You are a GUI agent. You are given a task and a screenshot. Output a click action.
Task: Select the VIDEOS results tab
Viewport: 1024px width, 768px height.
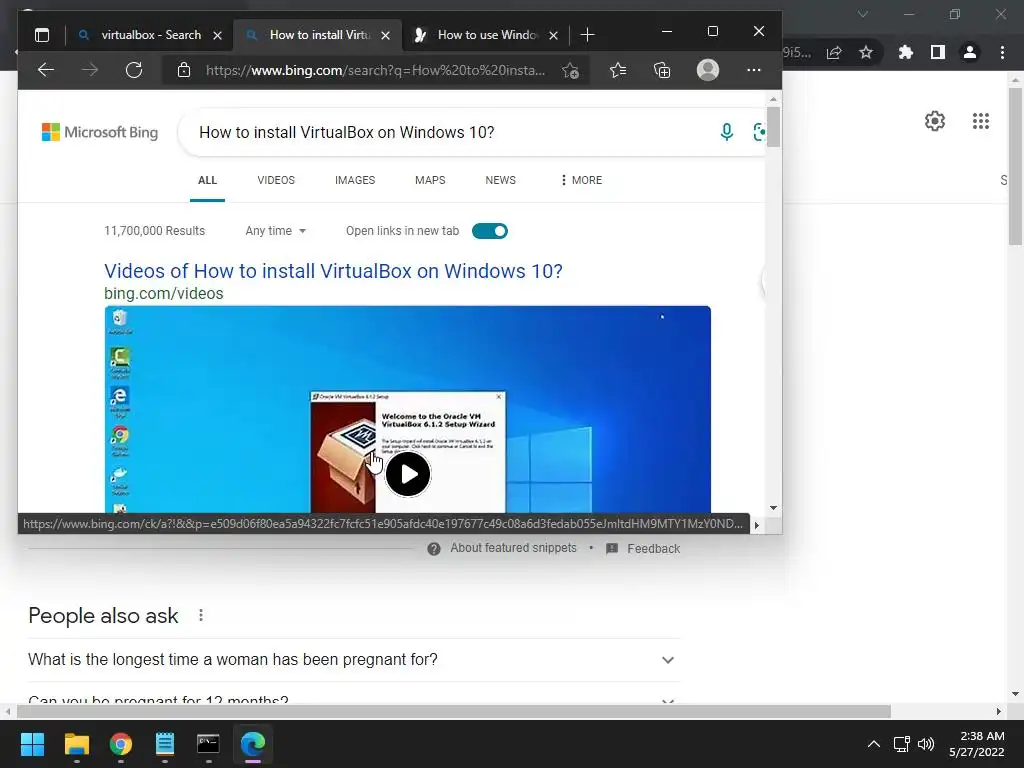(x=276, y=180)
